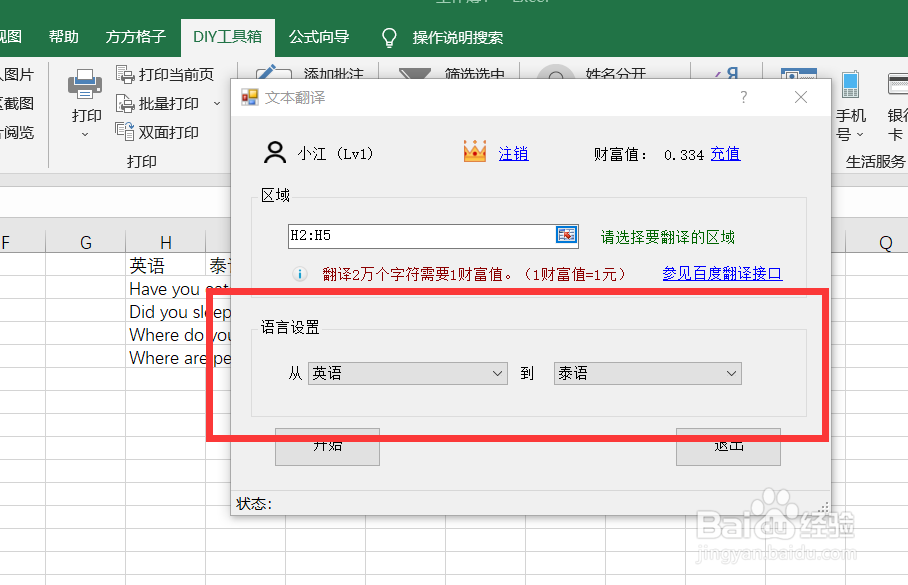Select the DIY工具箱 tab
This screenshot has width=908, height=585.
point(228,37)
